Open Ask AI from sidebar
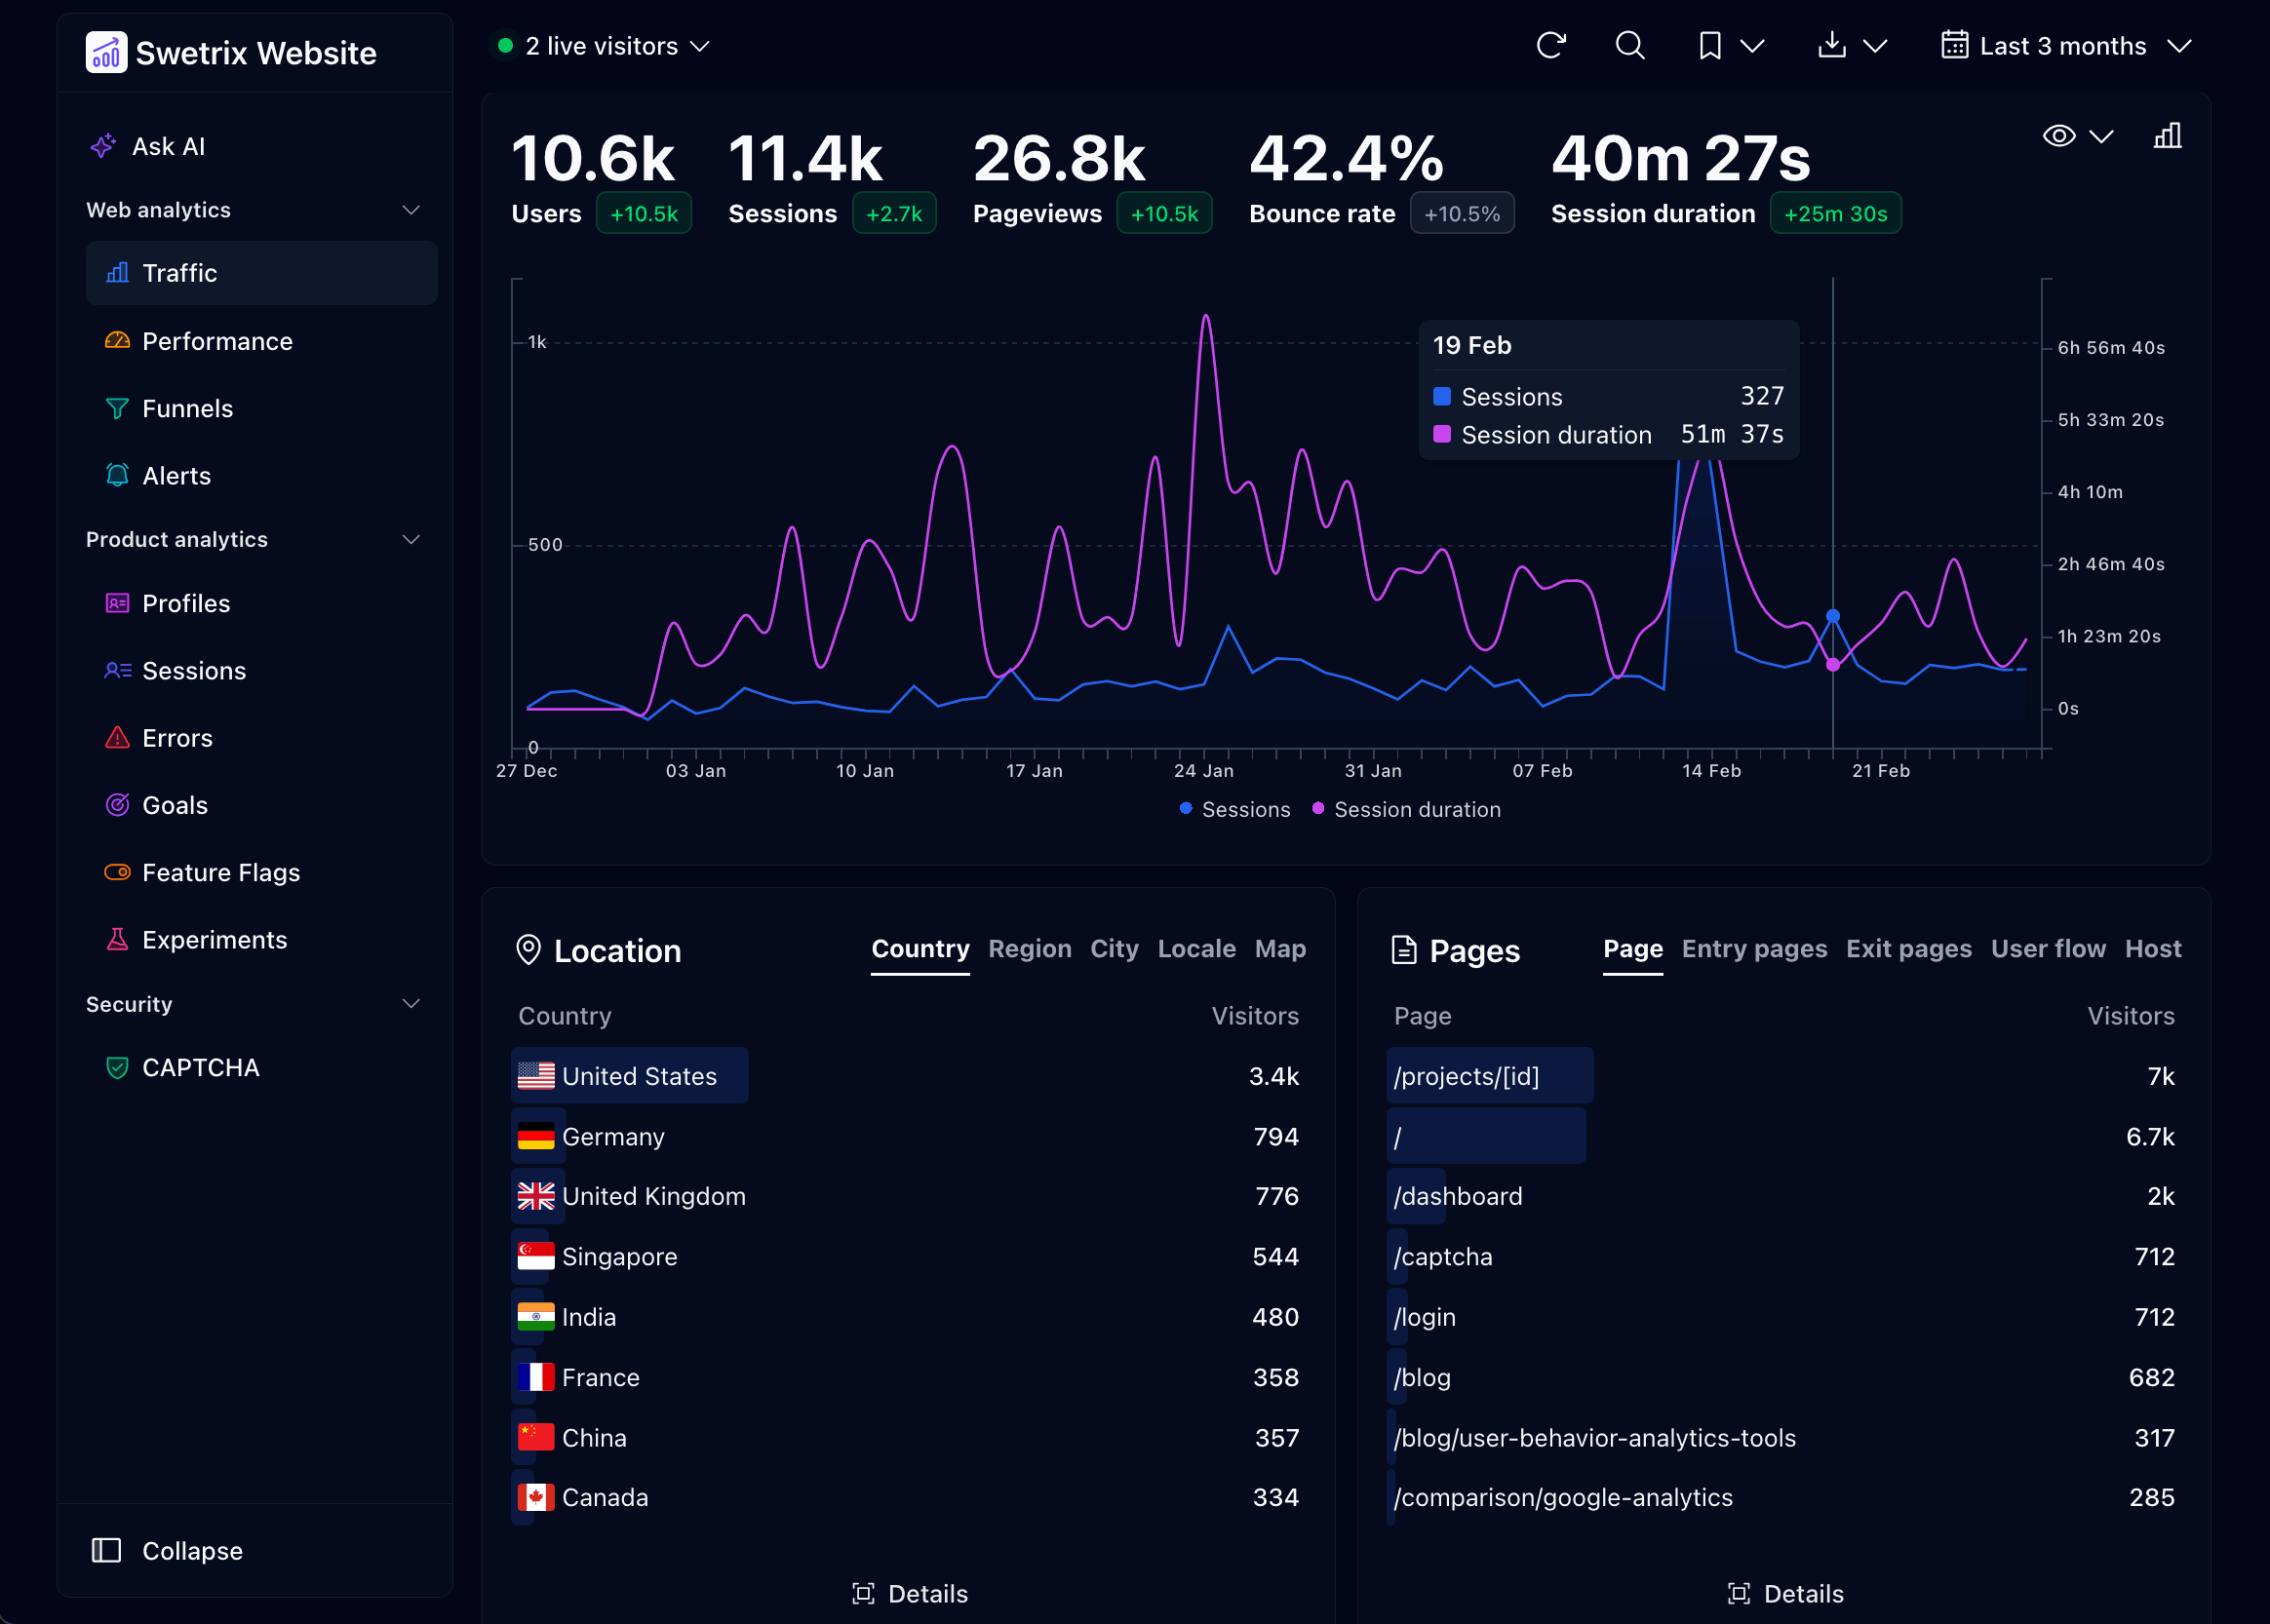Screen dimensions: 2270x1624 (x=147, y=147)
